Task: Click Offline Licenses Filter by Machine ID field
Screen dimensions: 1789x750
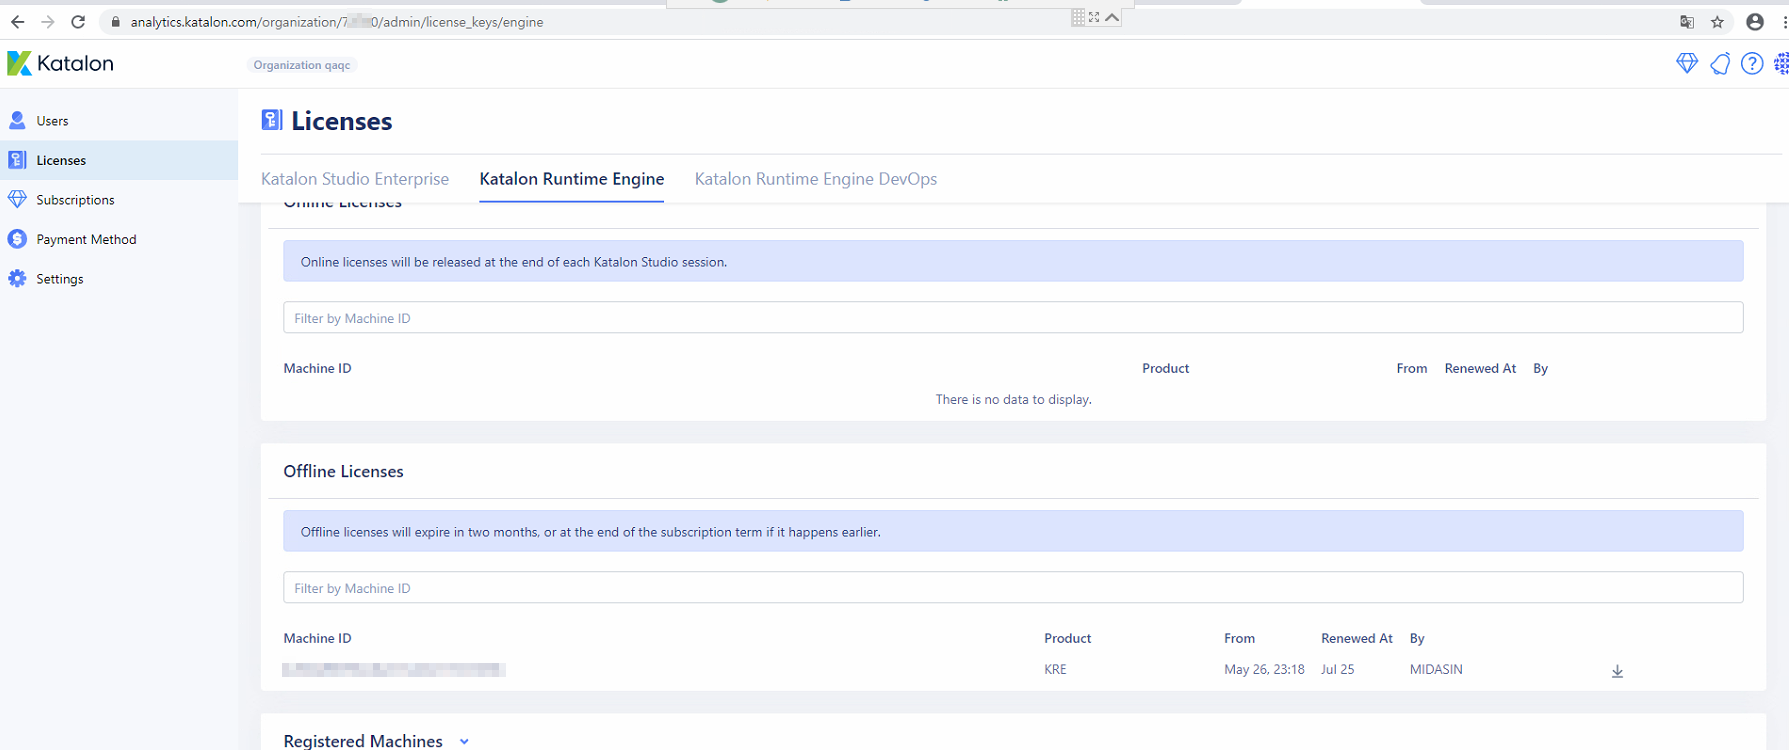Action: [x=1013, y=588]
